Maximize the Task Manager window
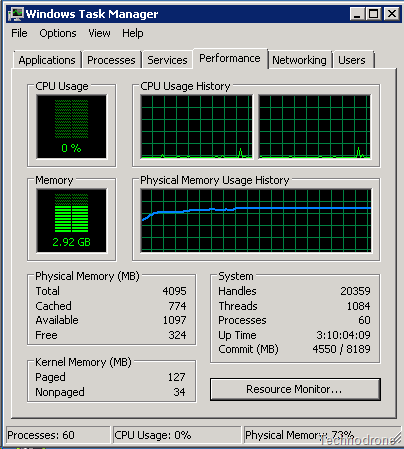This screenshot has height=449, width=404. tap(374, 14)
